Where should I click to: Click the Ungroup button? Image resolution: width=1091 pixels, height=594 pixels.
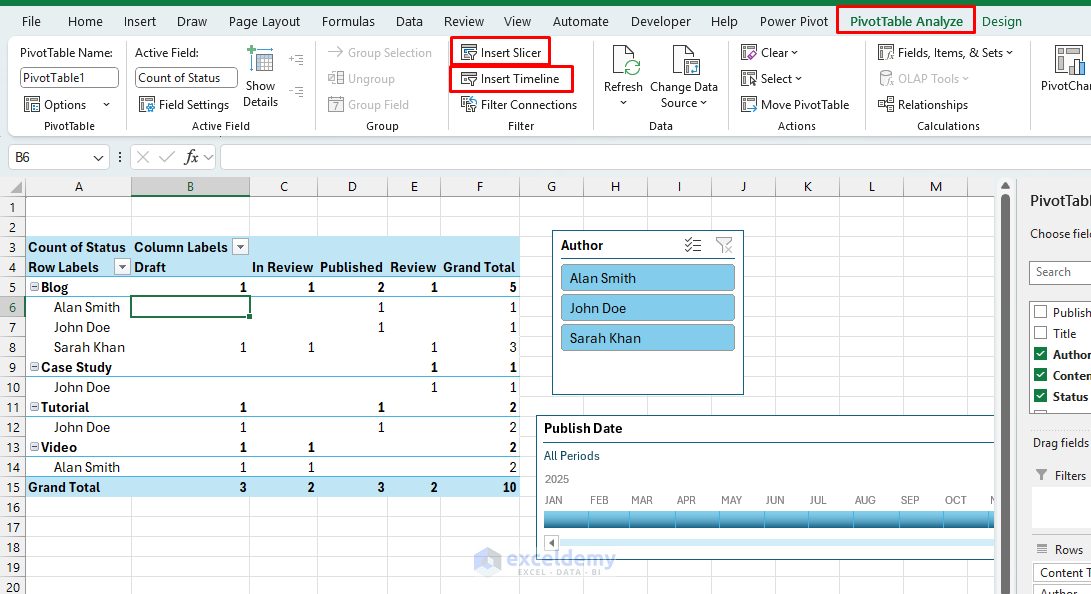tap(361, 79)
